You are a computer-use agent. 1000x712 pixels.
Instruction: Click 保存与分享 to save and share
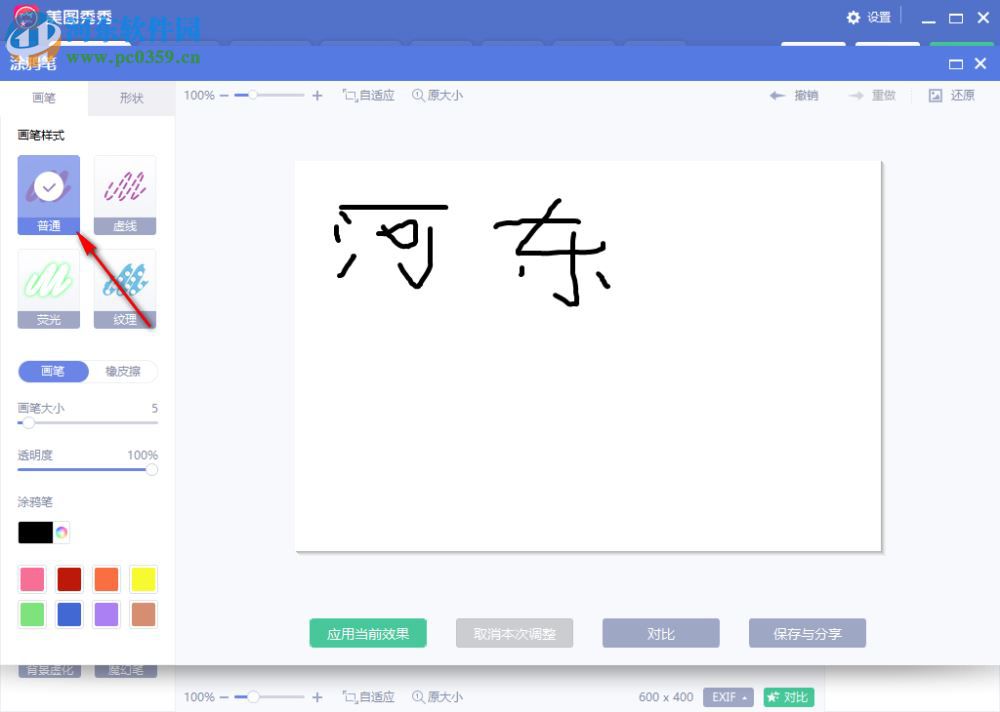(807, 632)
